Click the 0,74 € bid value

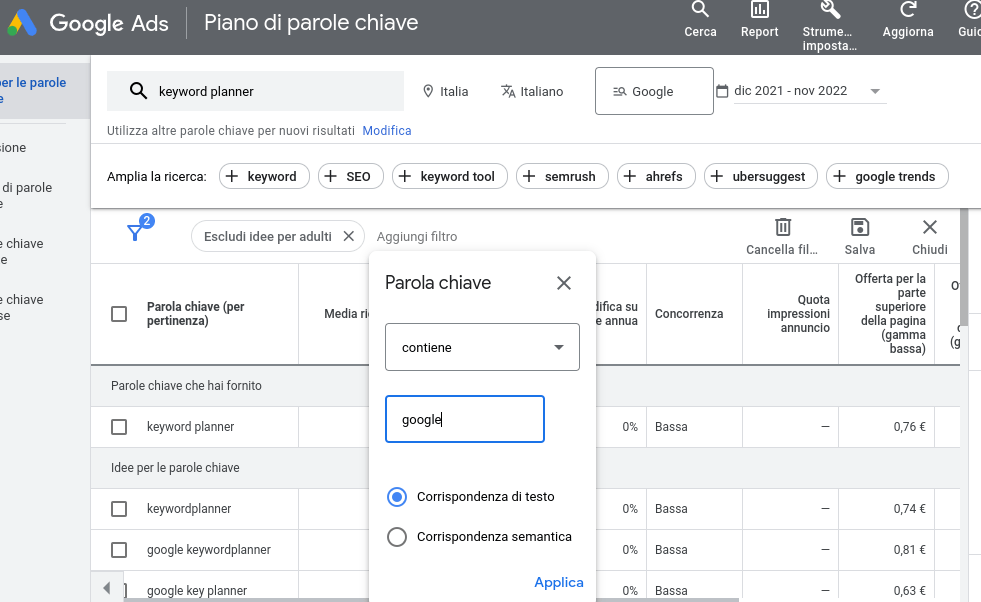tap(909, 509)
